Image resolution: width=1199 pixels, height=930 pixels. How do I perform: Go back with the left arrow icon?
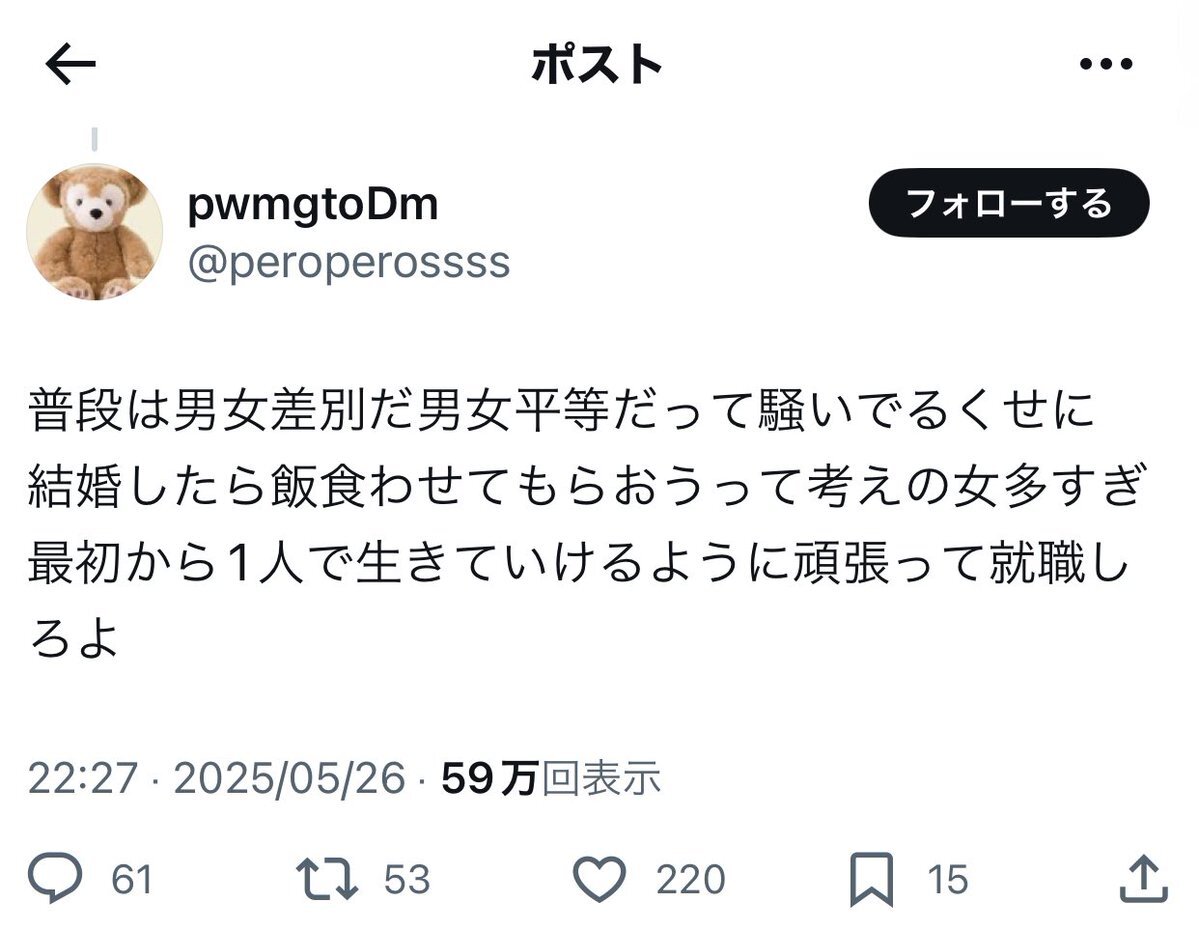70,63
